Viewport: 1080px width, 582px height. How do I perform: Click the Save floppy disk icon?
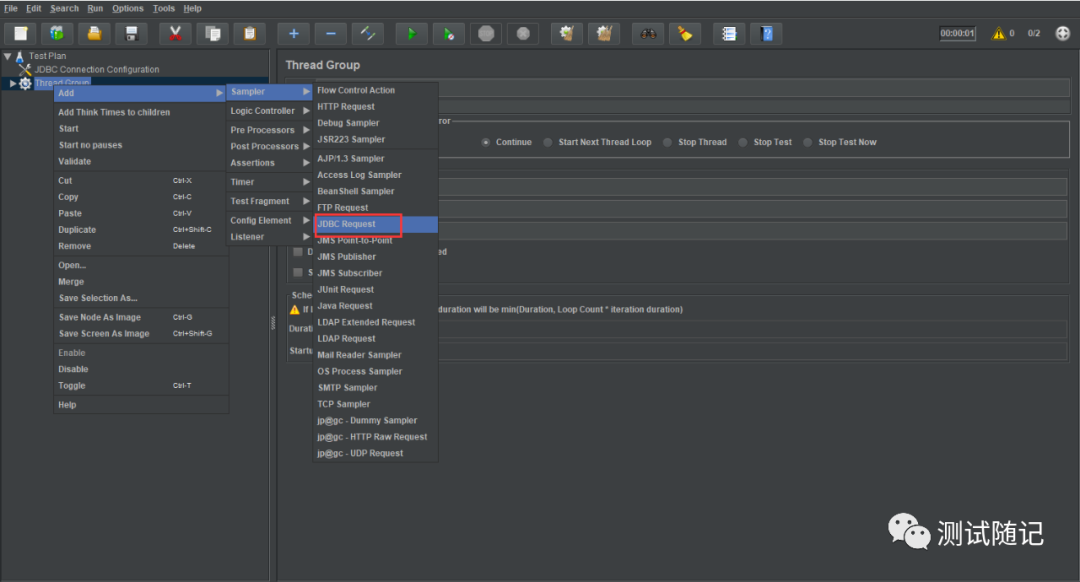132,33
